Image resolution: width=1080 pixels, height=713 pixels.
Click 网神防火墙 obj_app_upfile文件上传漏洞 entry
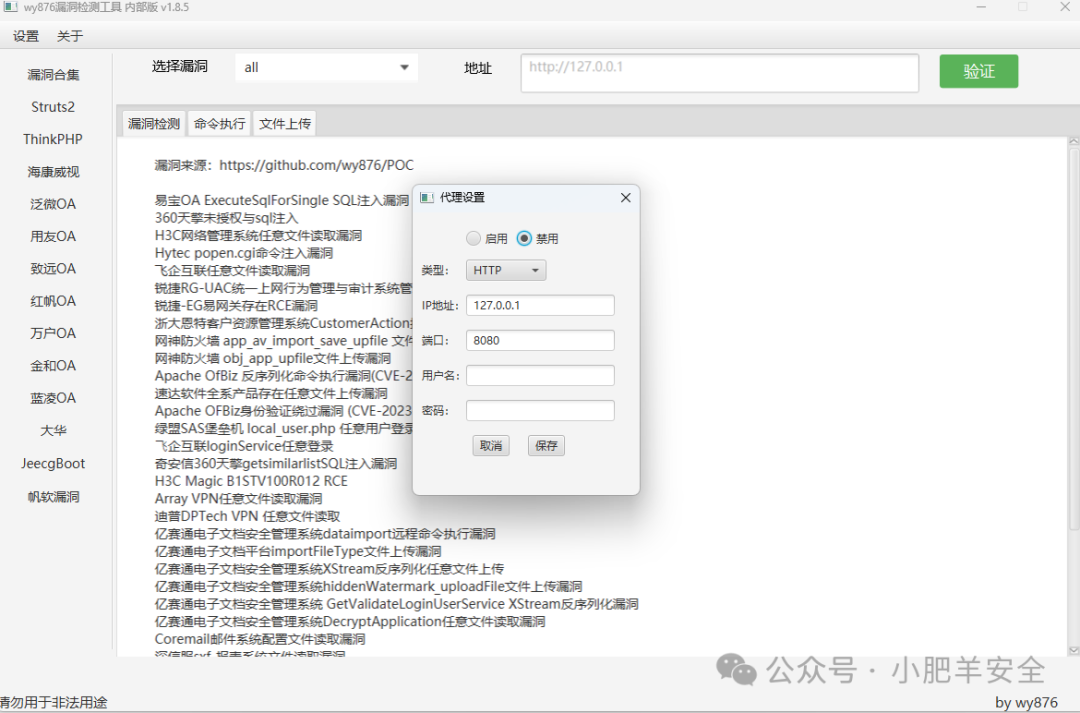tap(273, 358)
